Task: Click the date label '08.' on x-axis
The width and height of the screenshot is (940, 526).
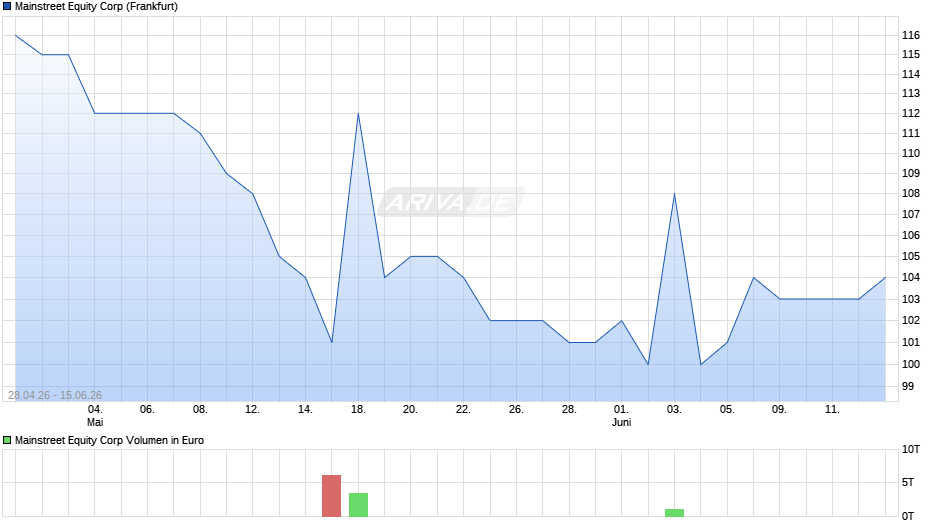Action: (200, 410)
